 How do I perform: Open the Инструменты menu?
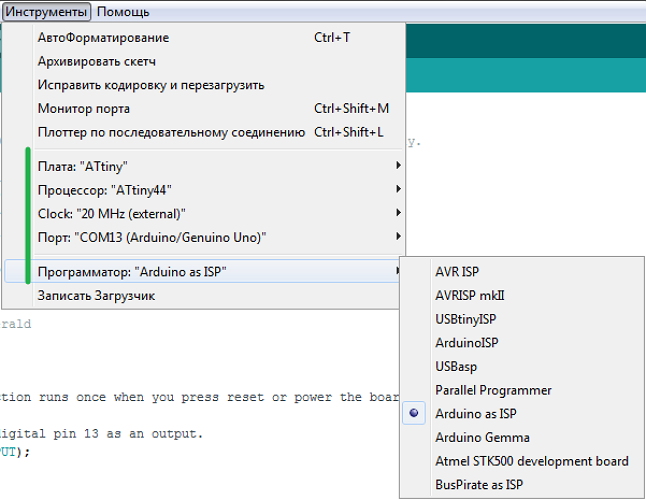47,12
